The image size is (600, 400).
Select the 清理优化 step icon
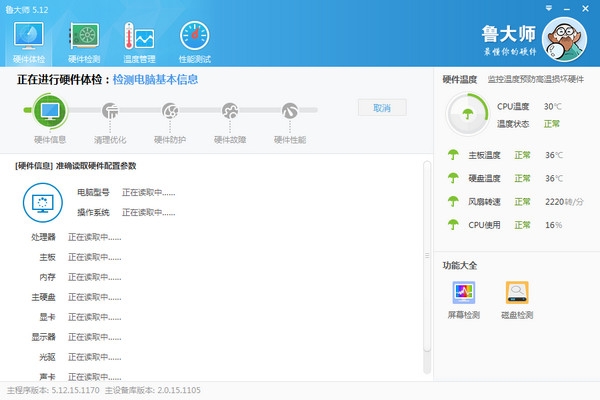(x=110, y=111)
